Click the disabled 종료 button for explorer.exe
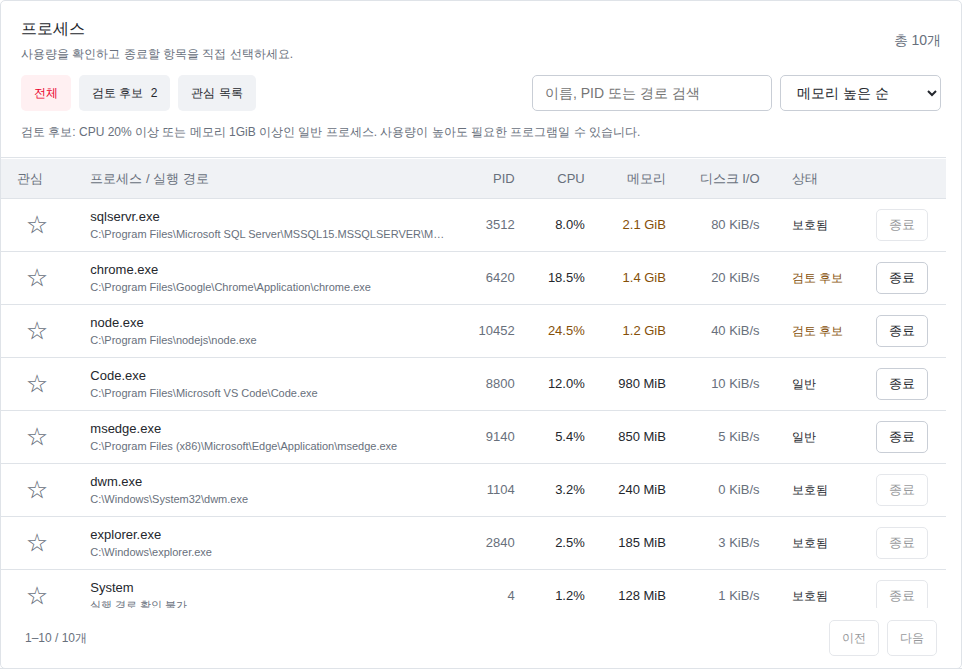962x669 pixels. point(902,543)
